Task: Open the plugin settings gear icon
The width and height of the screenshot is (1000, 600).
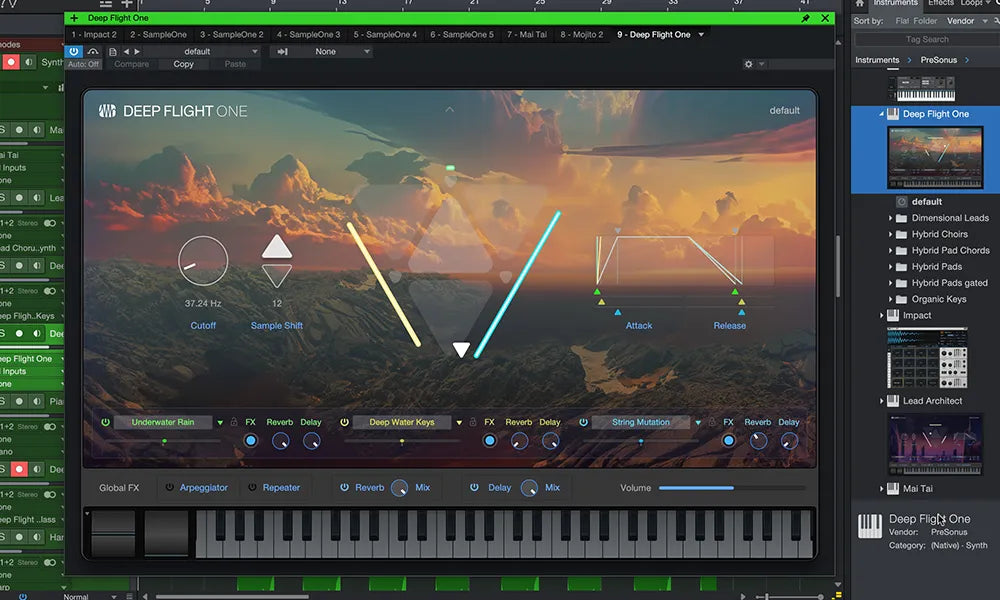Action: 748,63
